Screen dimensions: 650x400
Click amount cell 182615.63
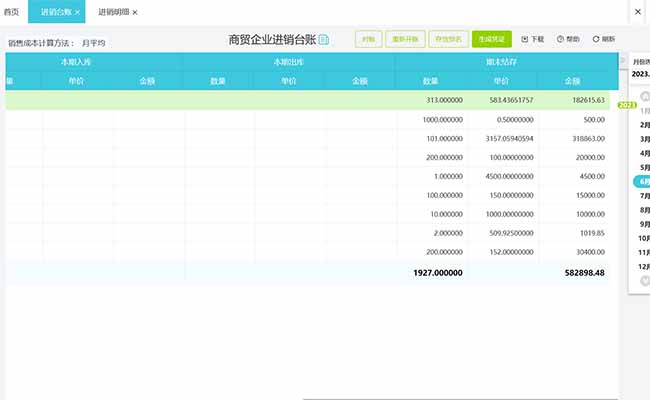[x=588, y=100]
